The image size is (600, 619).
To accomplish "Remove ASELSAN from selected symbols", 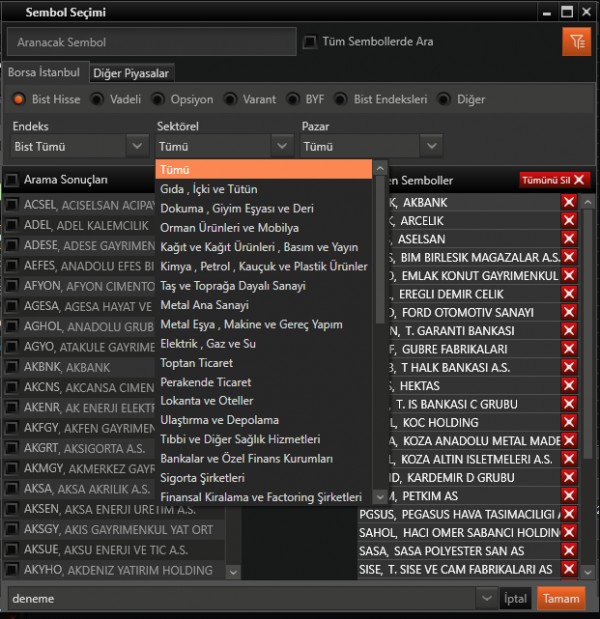I will coord(569,239).
